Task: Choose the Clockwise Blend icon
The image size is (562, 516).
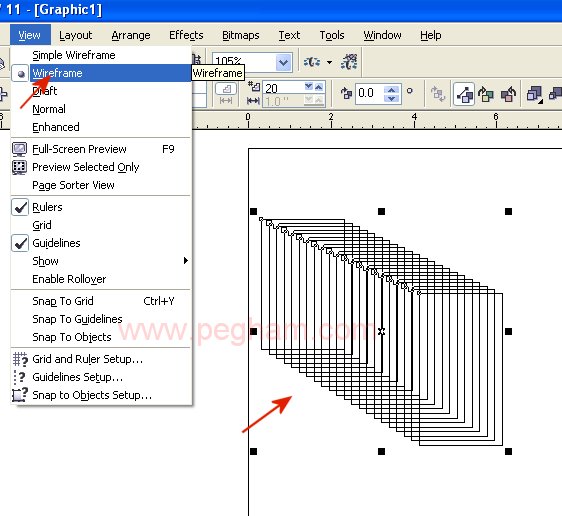Action: [486, 94]
